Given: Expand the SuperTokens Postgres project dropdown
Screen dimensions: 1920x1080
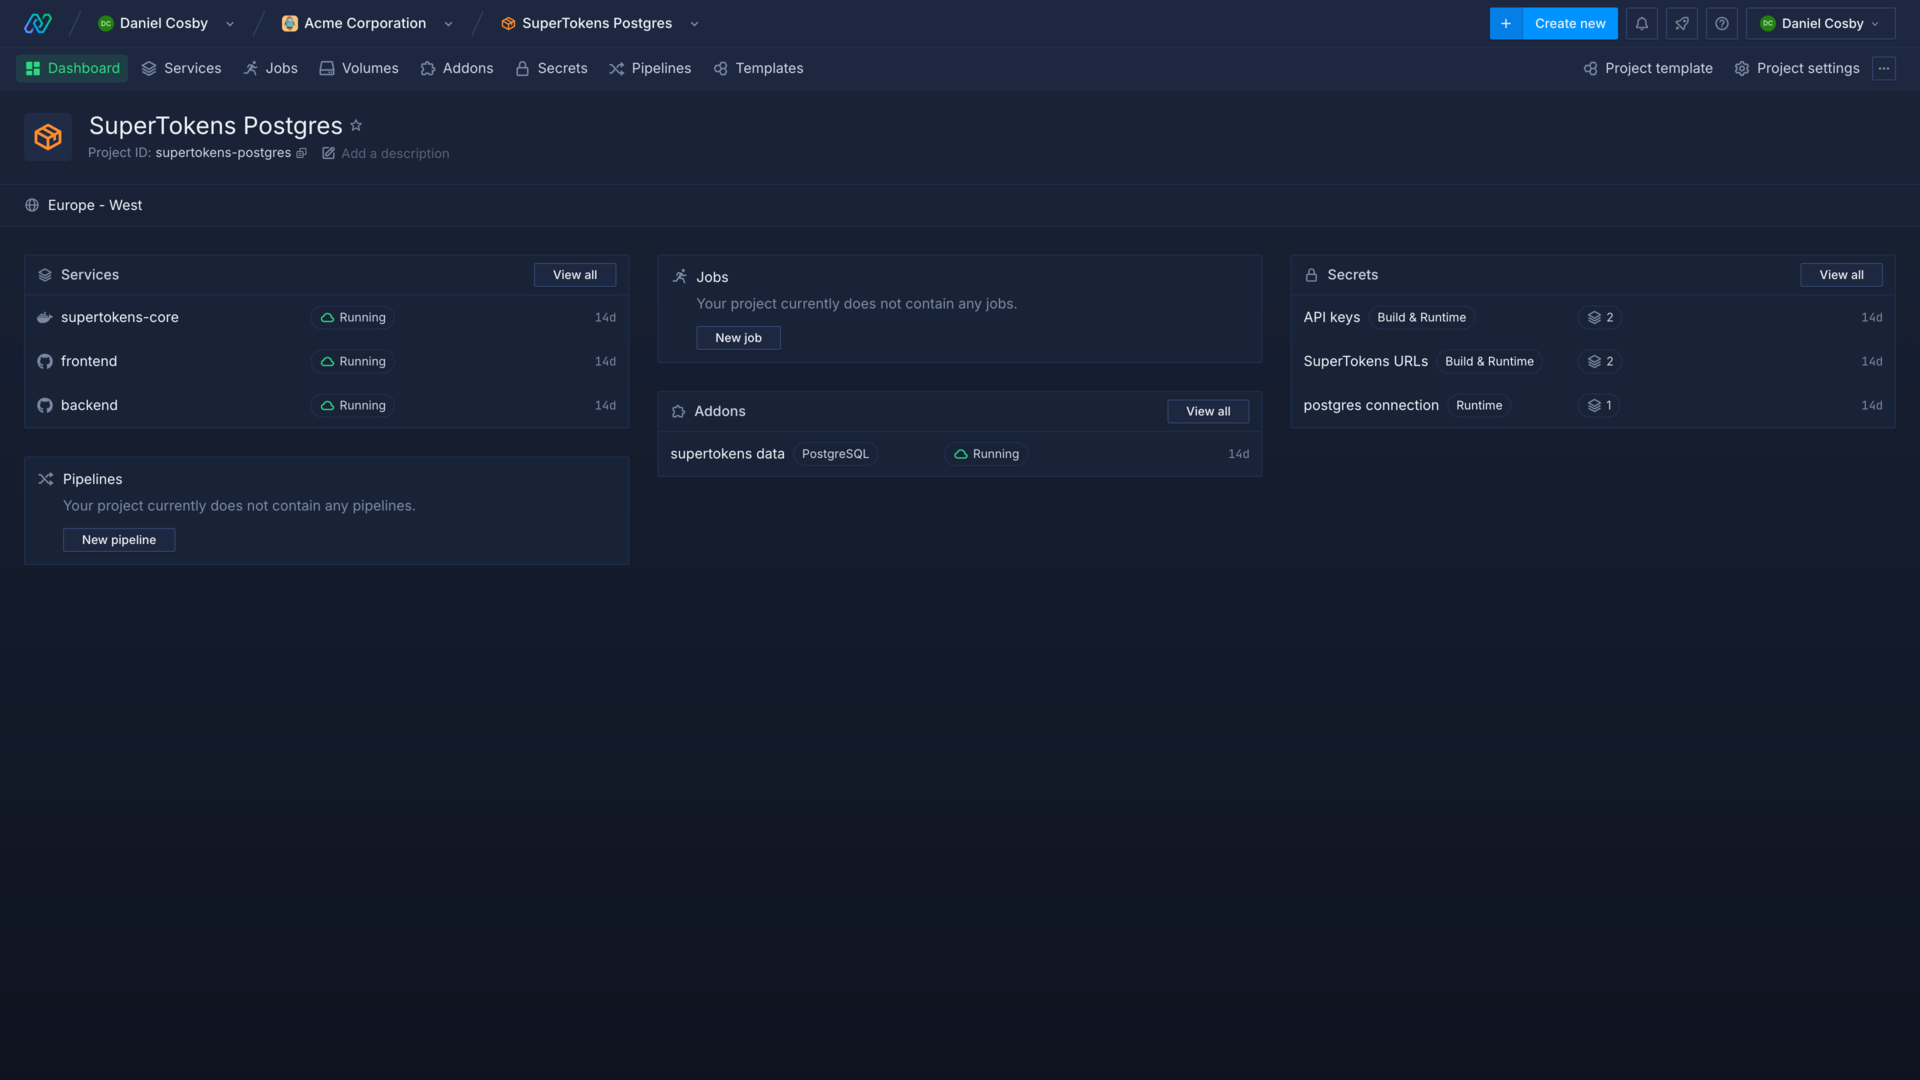Looking at the screenshot, I should [694, 24].
